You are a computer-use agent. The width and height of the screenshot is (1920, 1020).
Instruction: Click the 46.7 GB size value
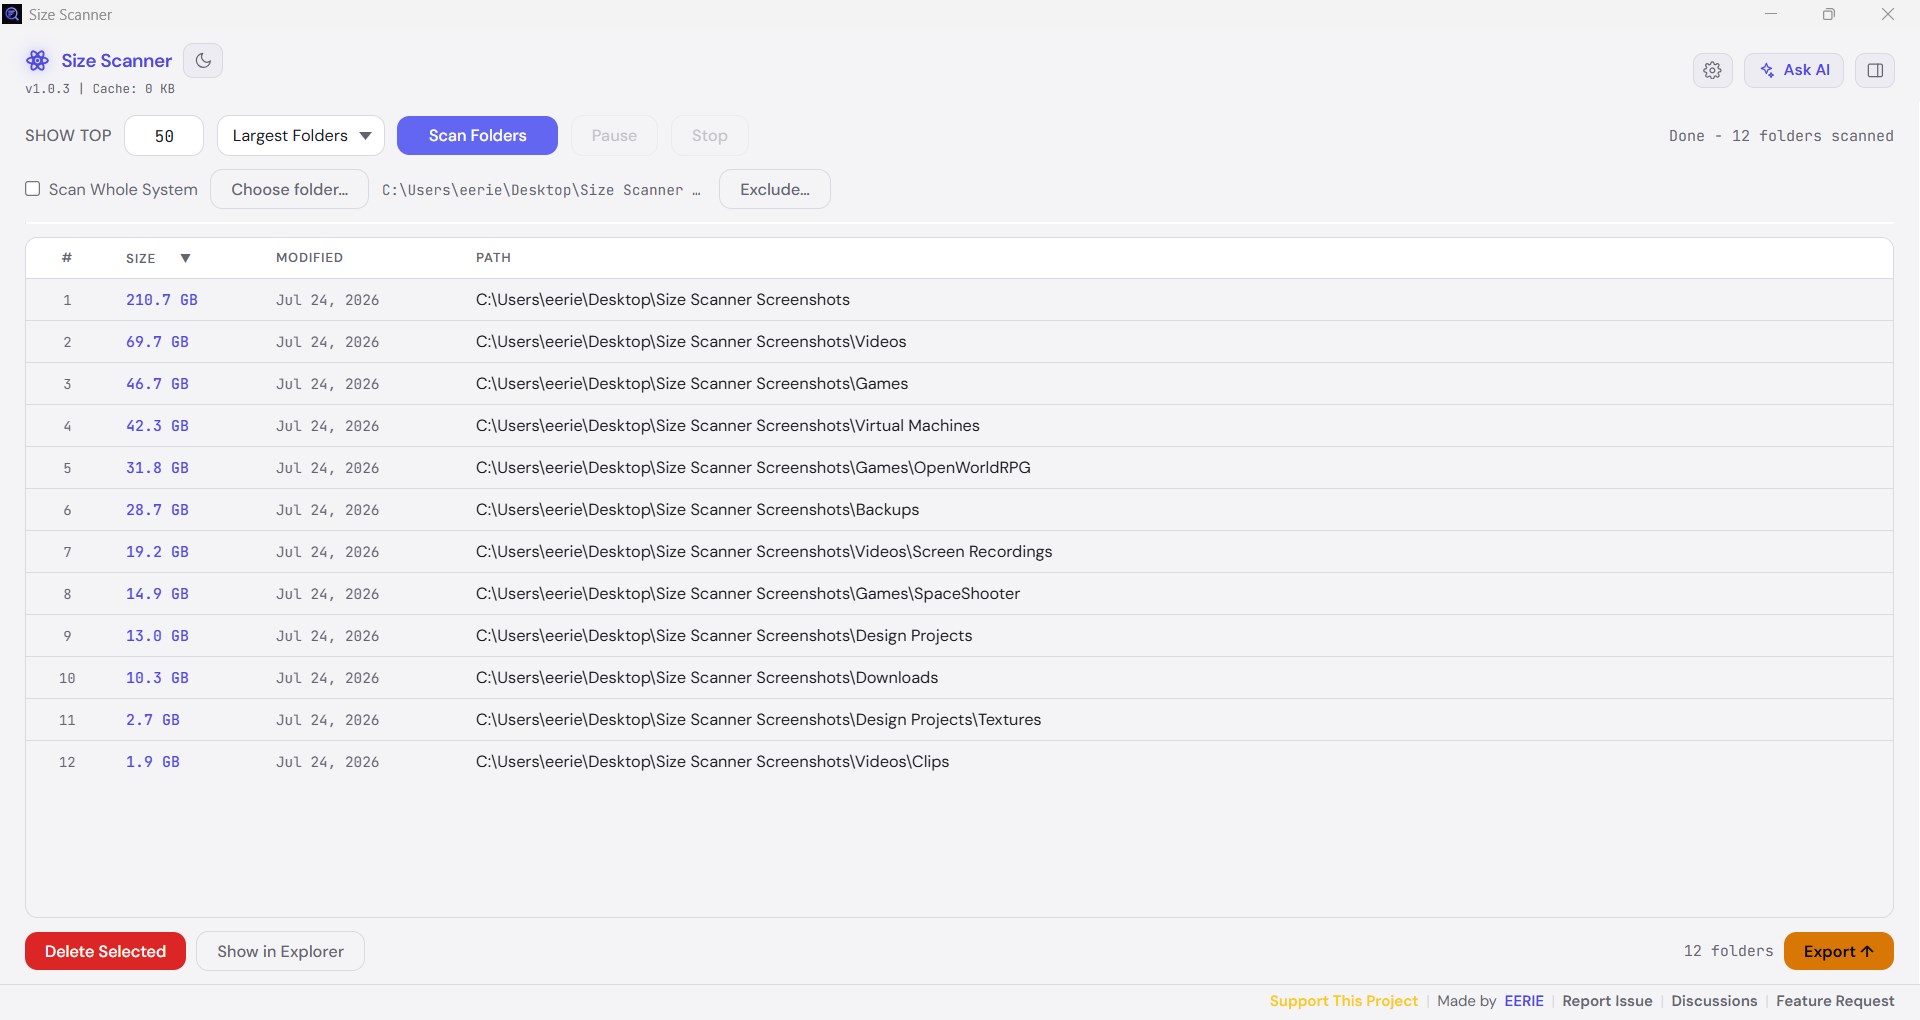pos(157,384)
